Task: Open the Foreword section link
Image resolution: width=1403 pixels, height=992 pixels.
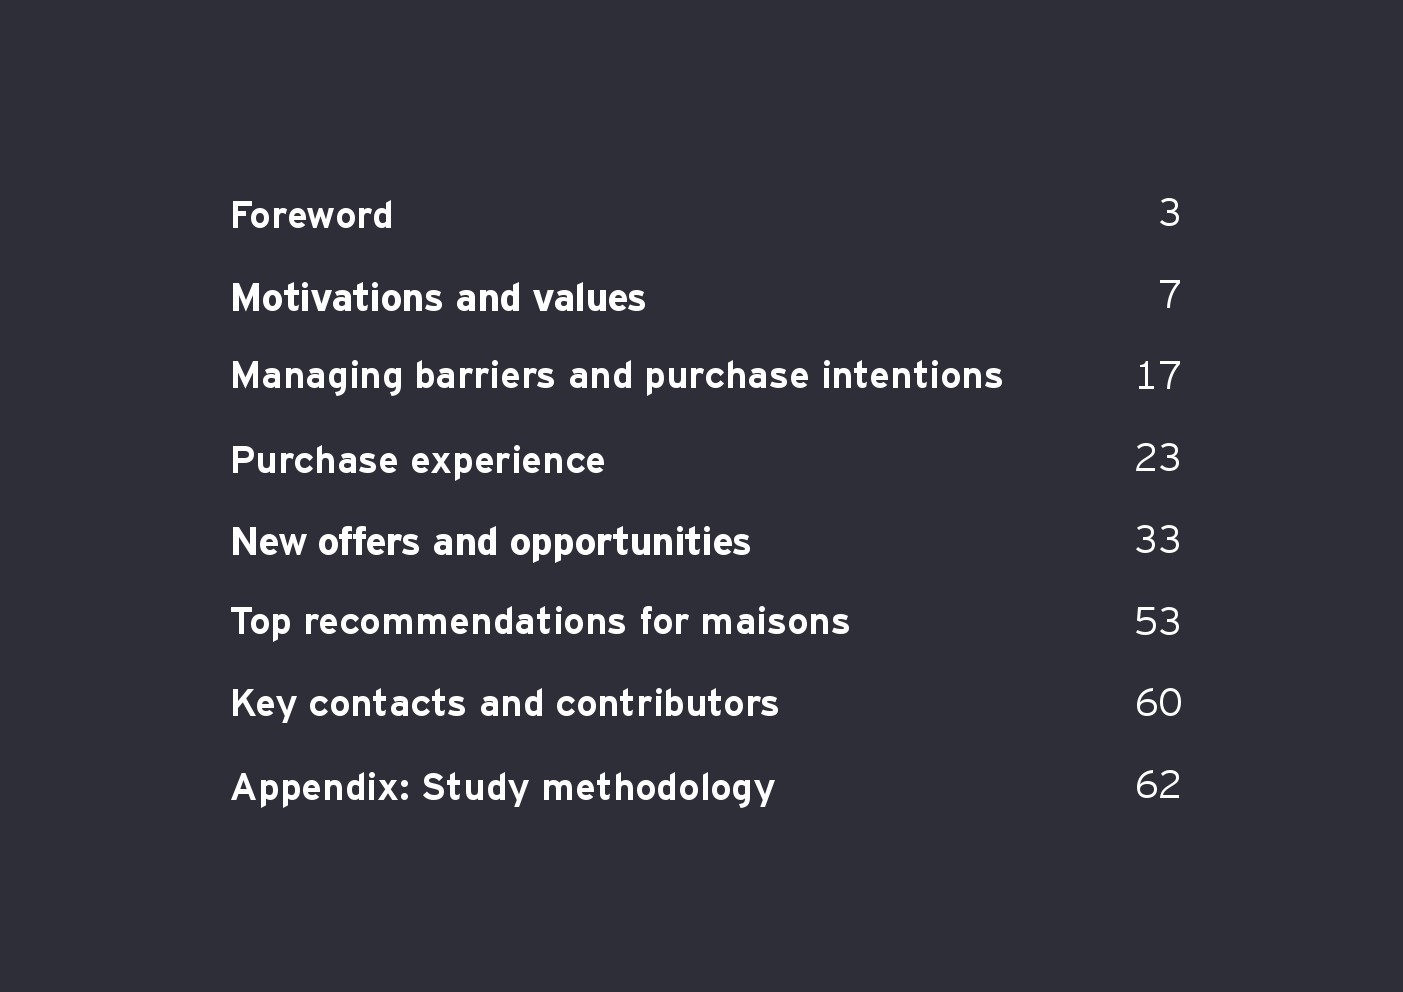Action: pyautogui.click(x=311, y=215)
